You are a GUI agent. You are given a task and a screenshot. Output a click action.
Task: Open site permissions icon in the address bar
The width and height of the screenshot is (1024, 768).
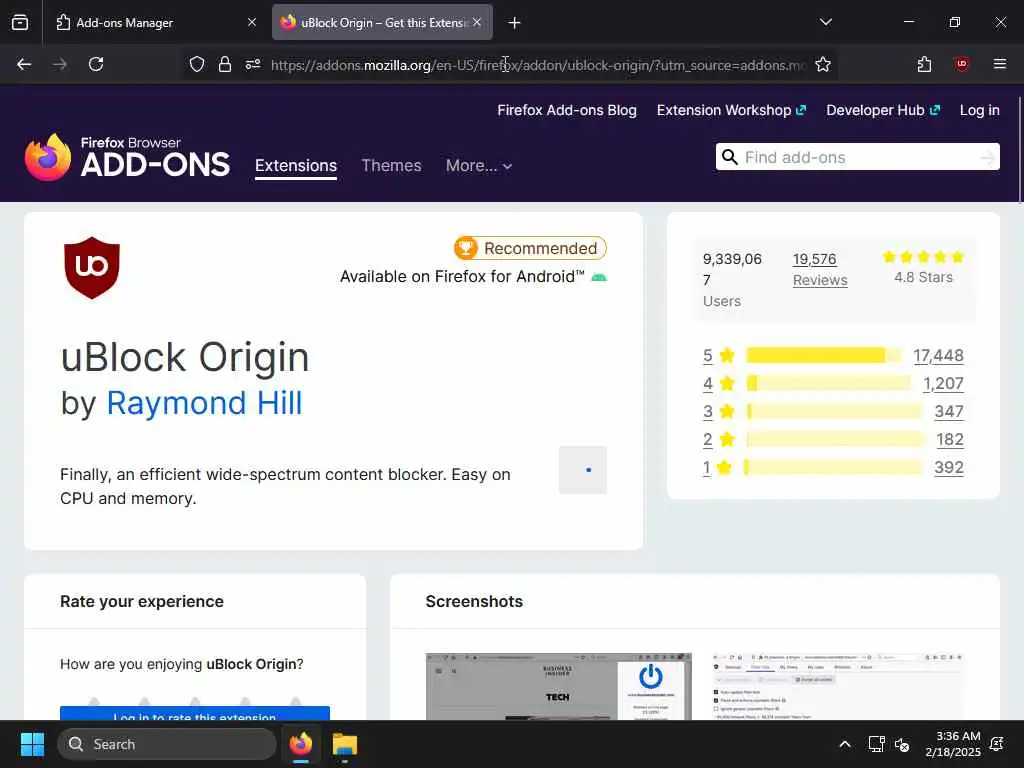pyautogui.click(x=253, y=65)
